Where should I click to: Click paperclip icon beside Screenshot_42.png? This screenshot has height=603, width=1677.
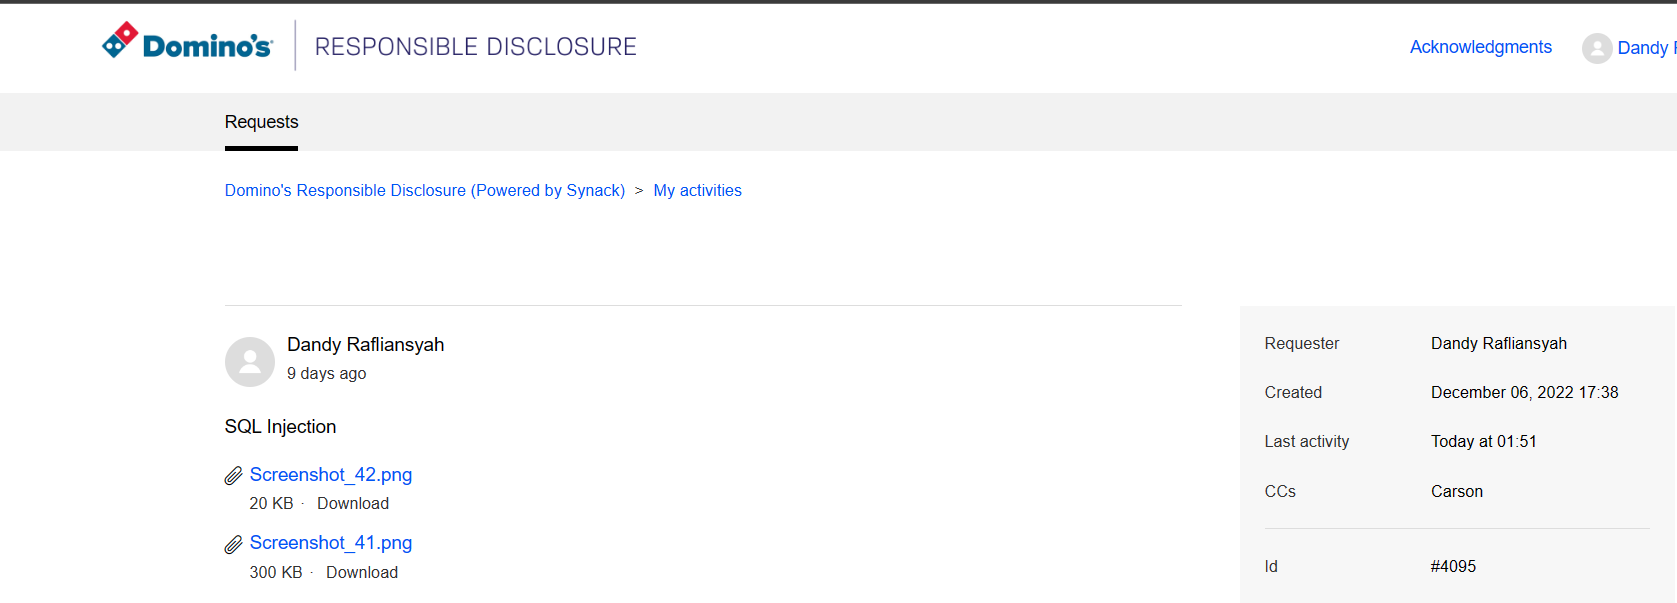[x=234, y=476]
